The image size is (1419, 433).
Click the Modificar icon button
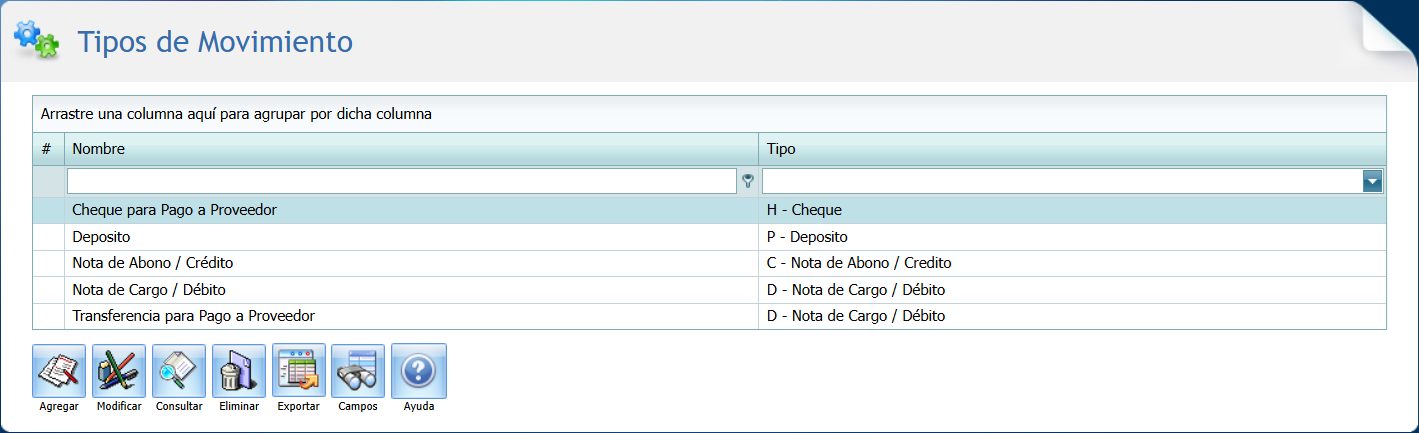[119, 371]
